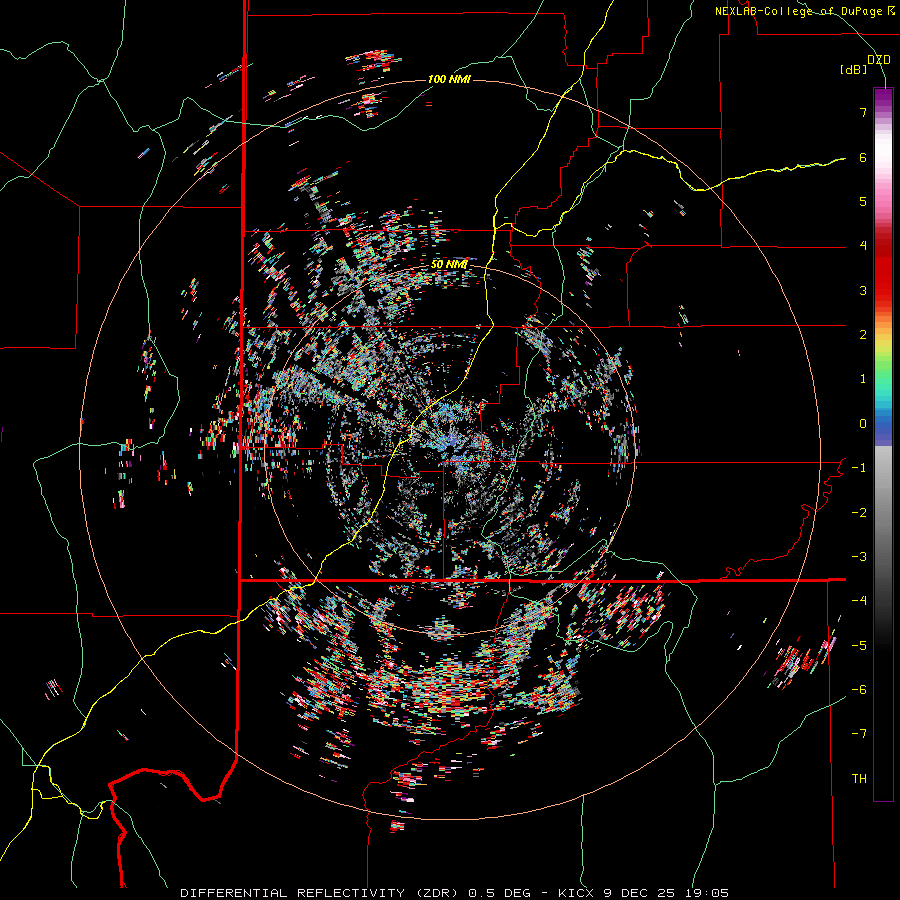
Task: Click the "-3" value on the color scale
Action: tap(859, 557)
